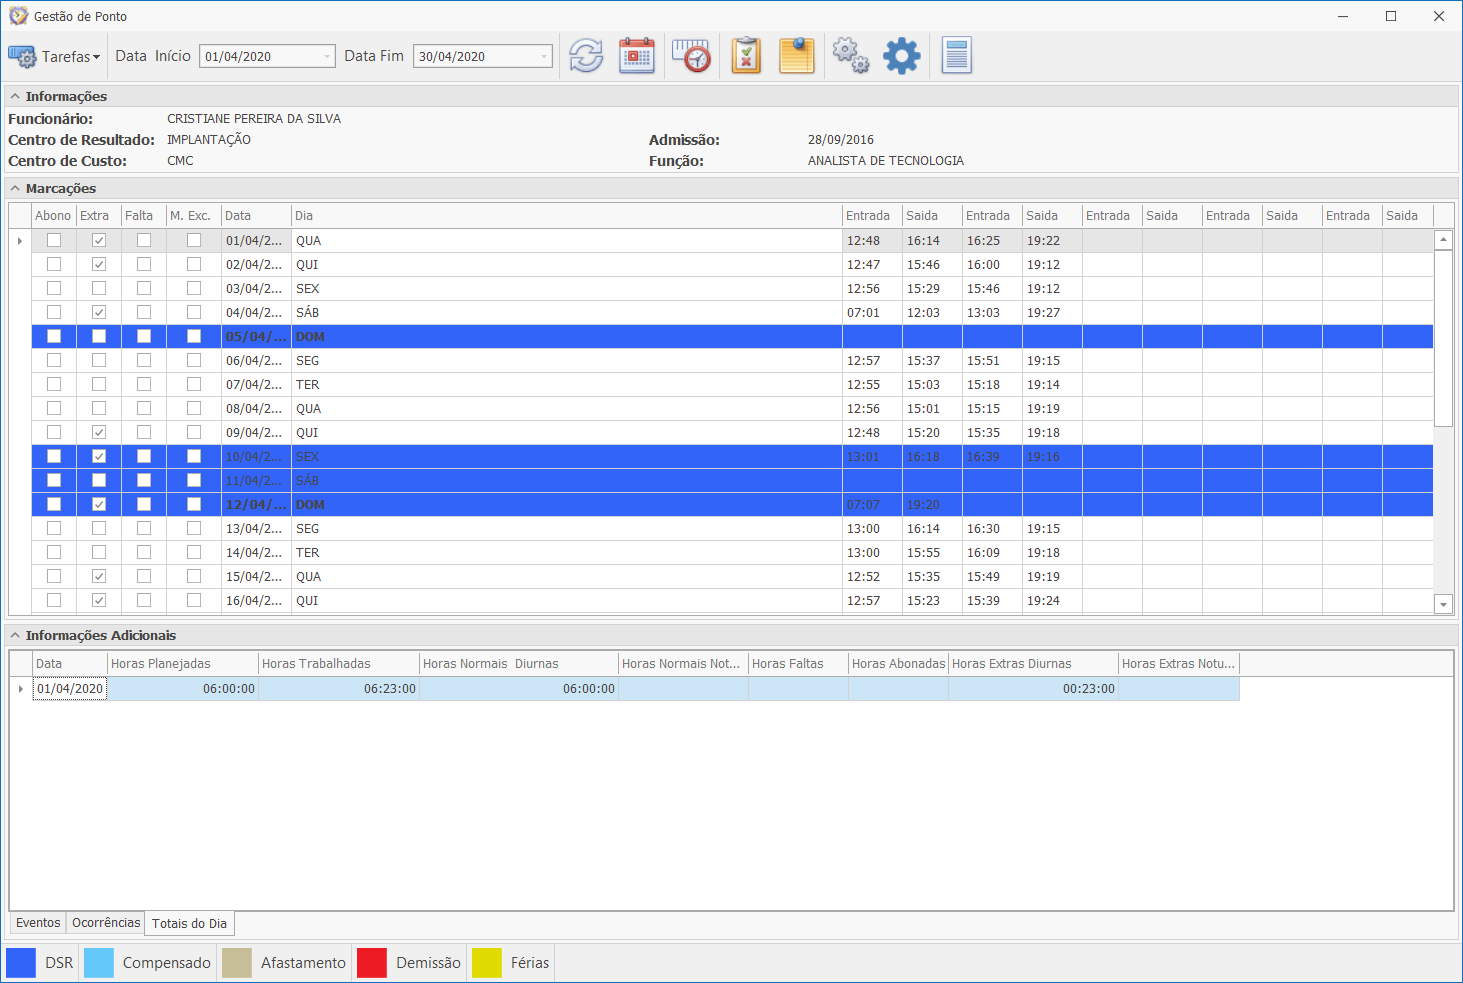This screenshot has width=1463, height=983.
Task: Collapse the Informações section
Action: 15,97
